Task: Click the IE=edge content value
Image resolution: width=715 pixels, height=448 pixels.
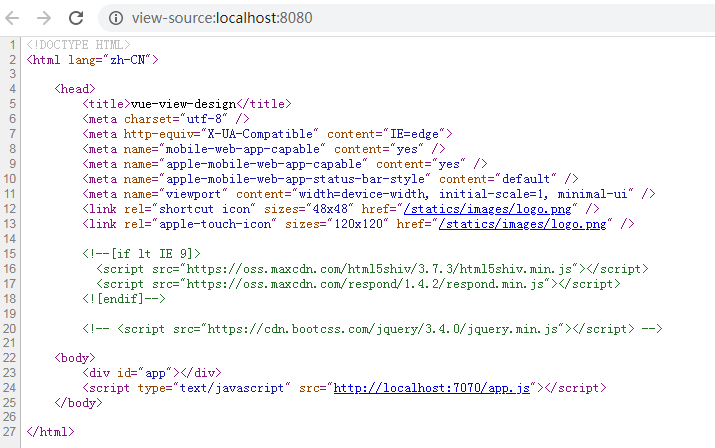Action: [414, 134]
